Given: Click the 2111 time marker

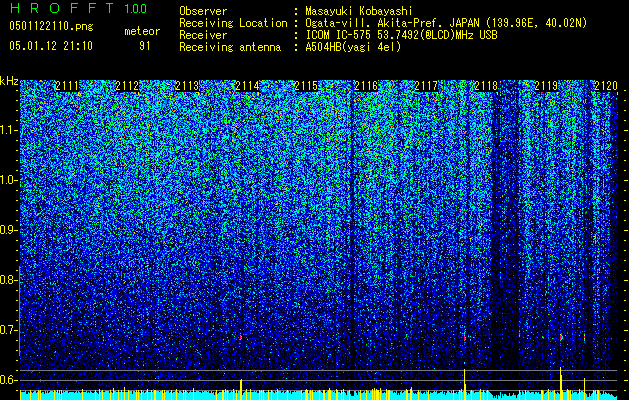Looking at the screenshot, I should 67,86.
